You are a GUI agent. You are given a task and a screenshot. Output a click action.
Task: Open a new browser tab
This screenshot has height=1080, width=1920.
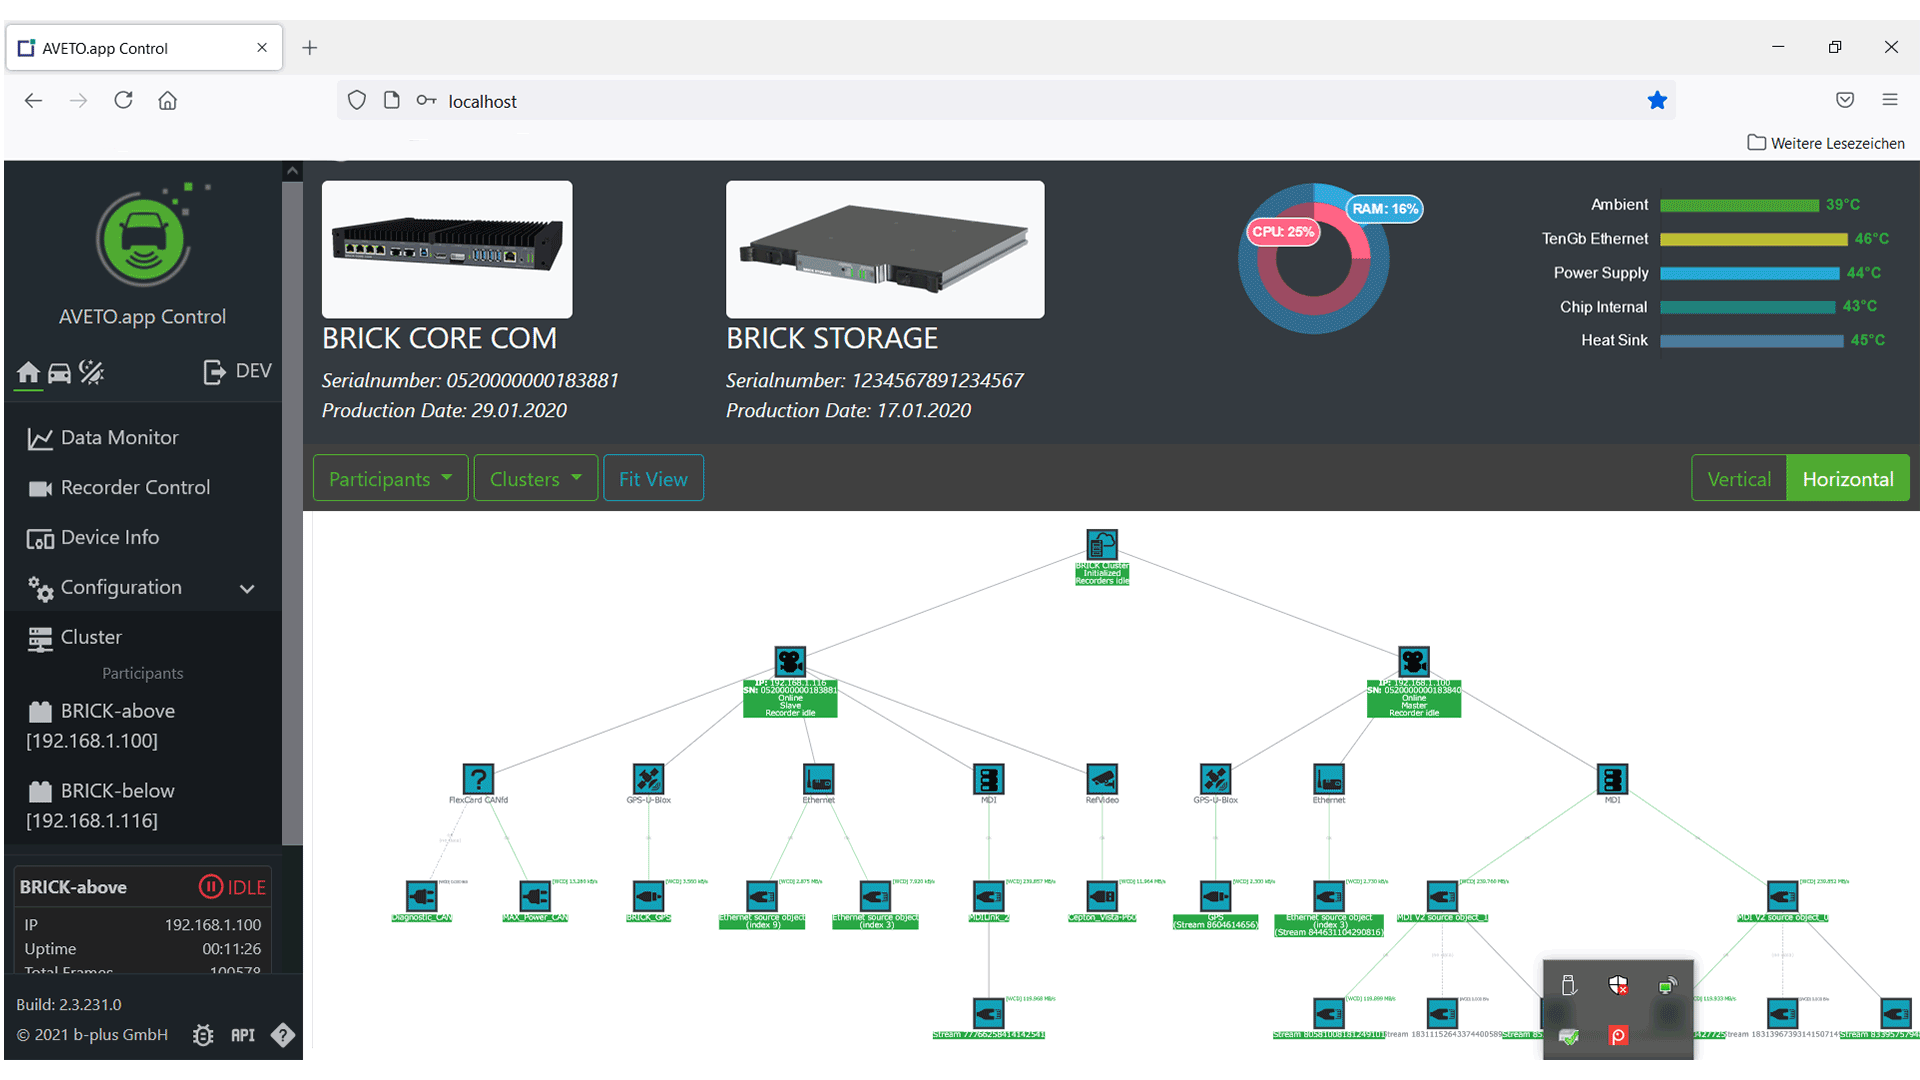pos(310,47)
